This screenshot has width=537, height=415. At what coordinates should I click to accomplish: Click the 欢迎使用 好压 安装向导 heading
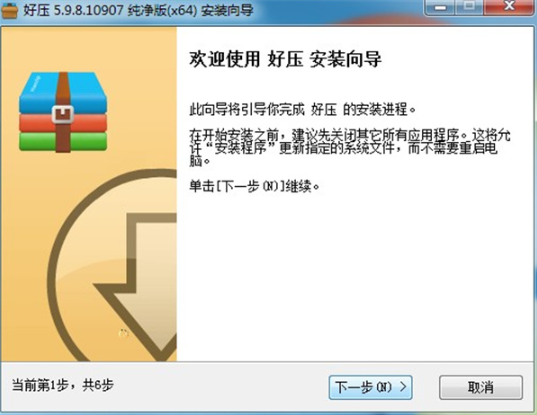coord(285,59)
